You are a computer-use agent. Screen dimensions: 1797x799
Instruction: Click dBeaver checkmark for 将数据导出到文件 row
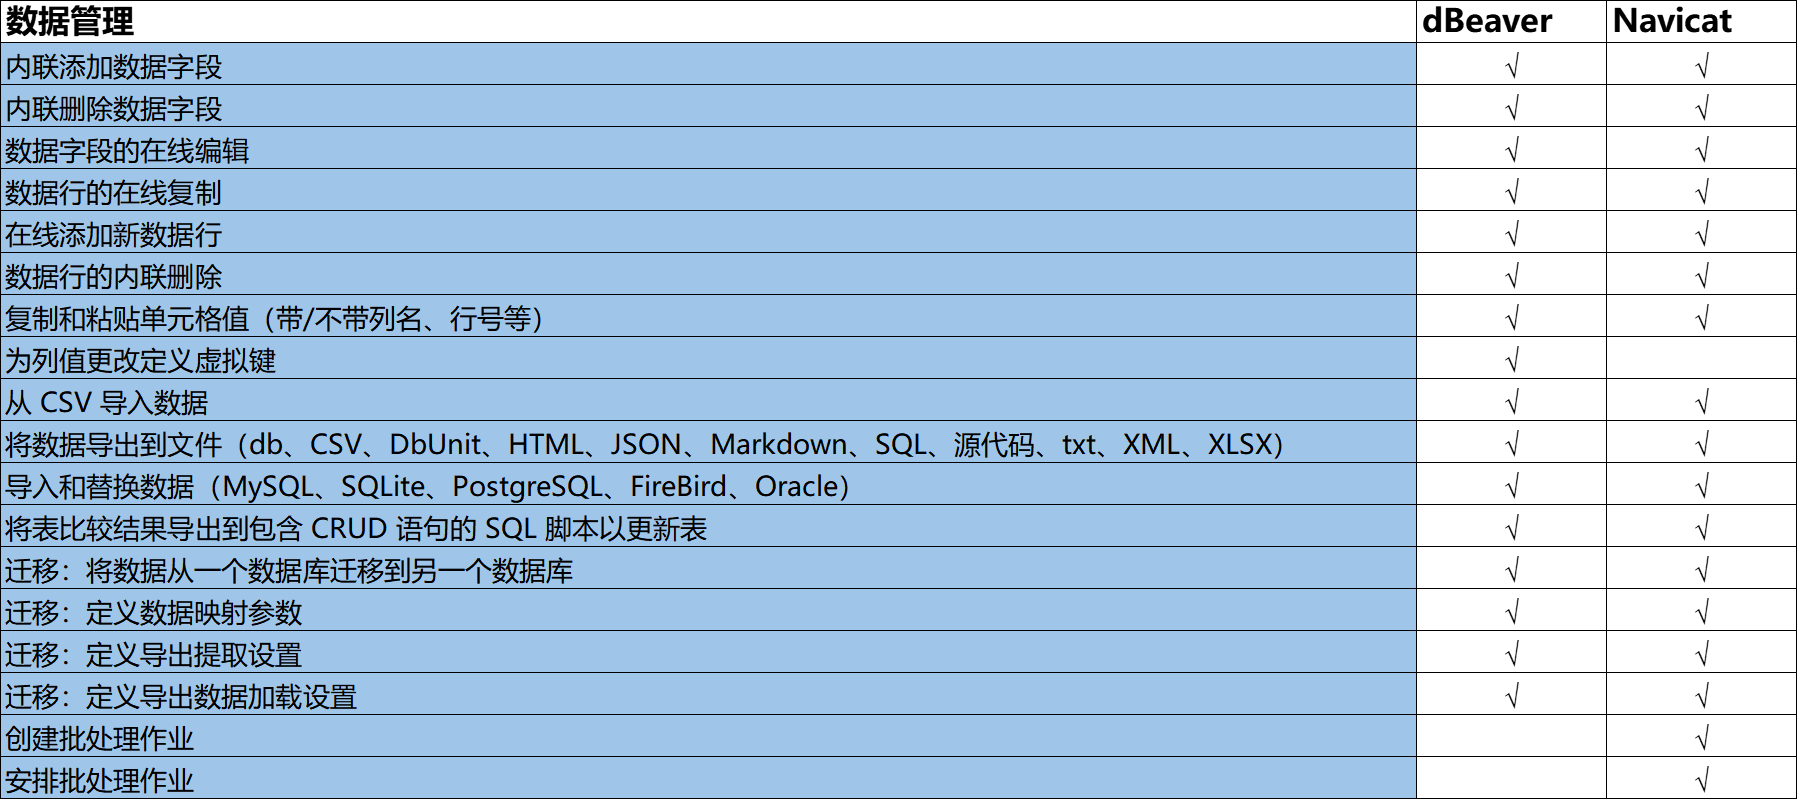1511,444
